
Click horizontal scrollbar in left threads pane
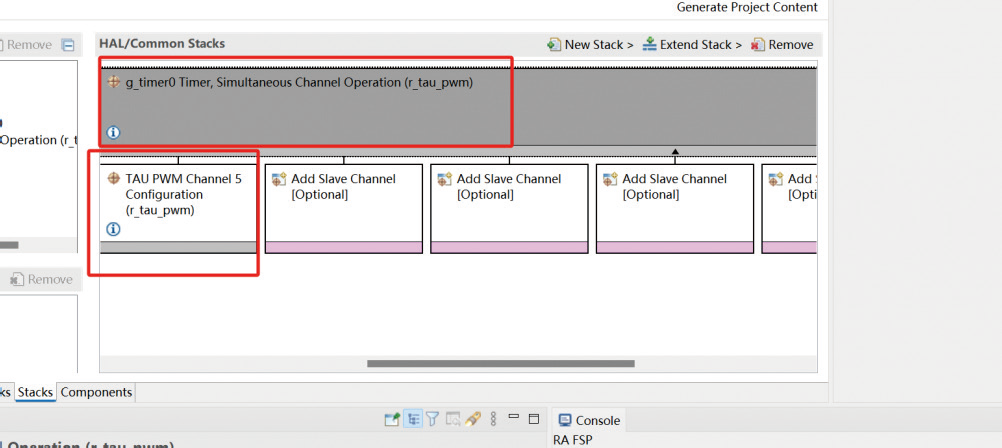coord(9,245)
